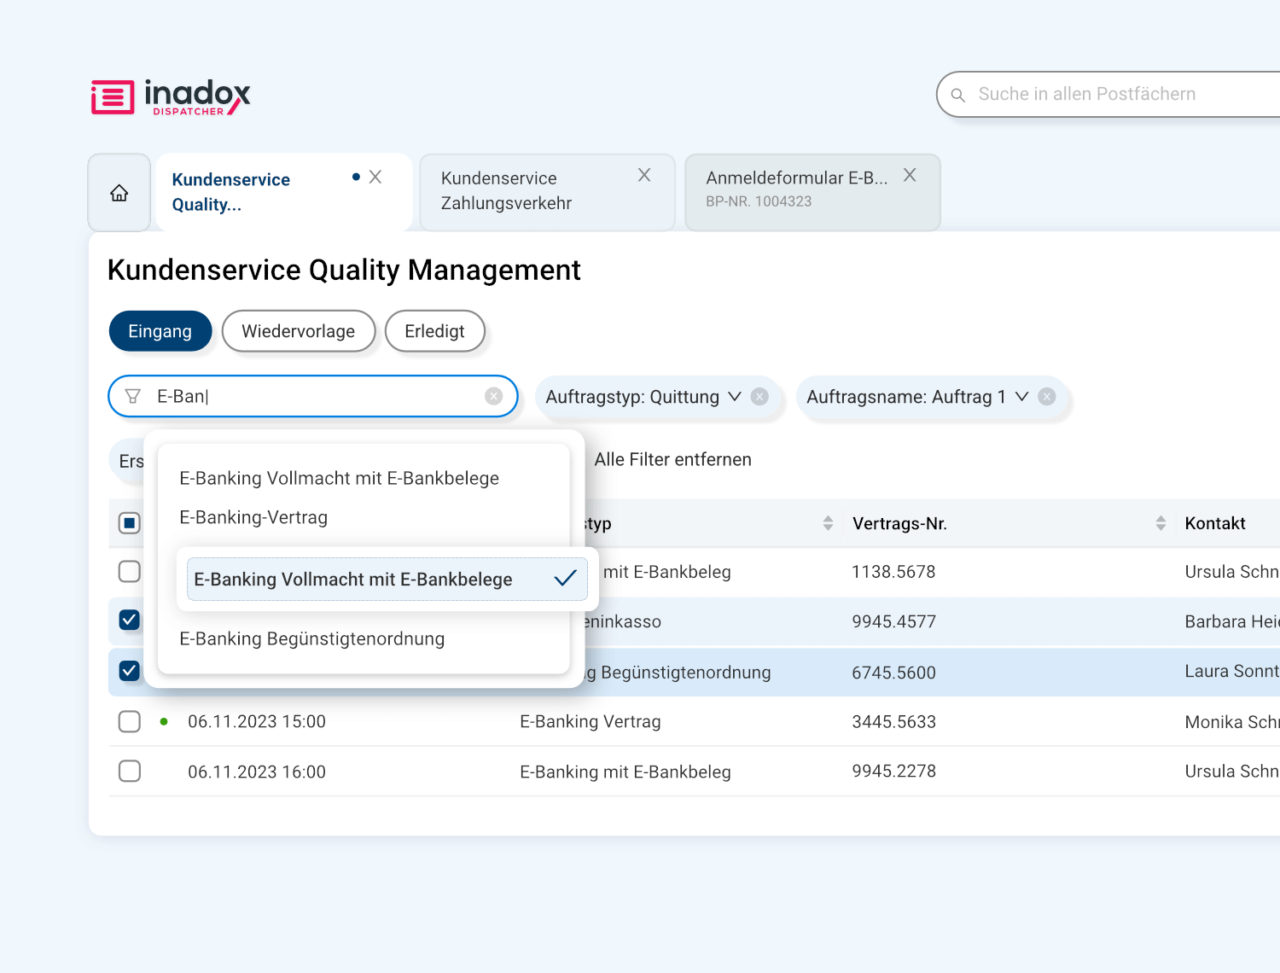The image size is (1280, 973).
Task: Sort by Vertrags-Nr. column arrows
Action: point(1161,523)
